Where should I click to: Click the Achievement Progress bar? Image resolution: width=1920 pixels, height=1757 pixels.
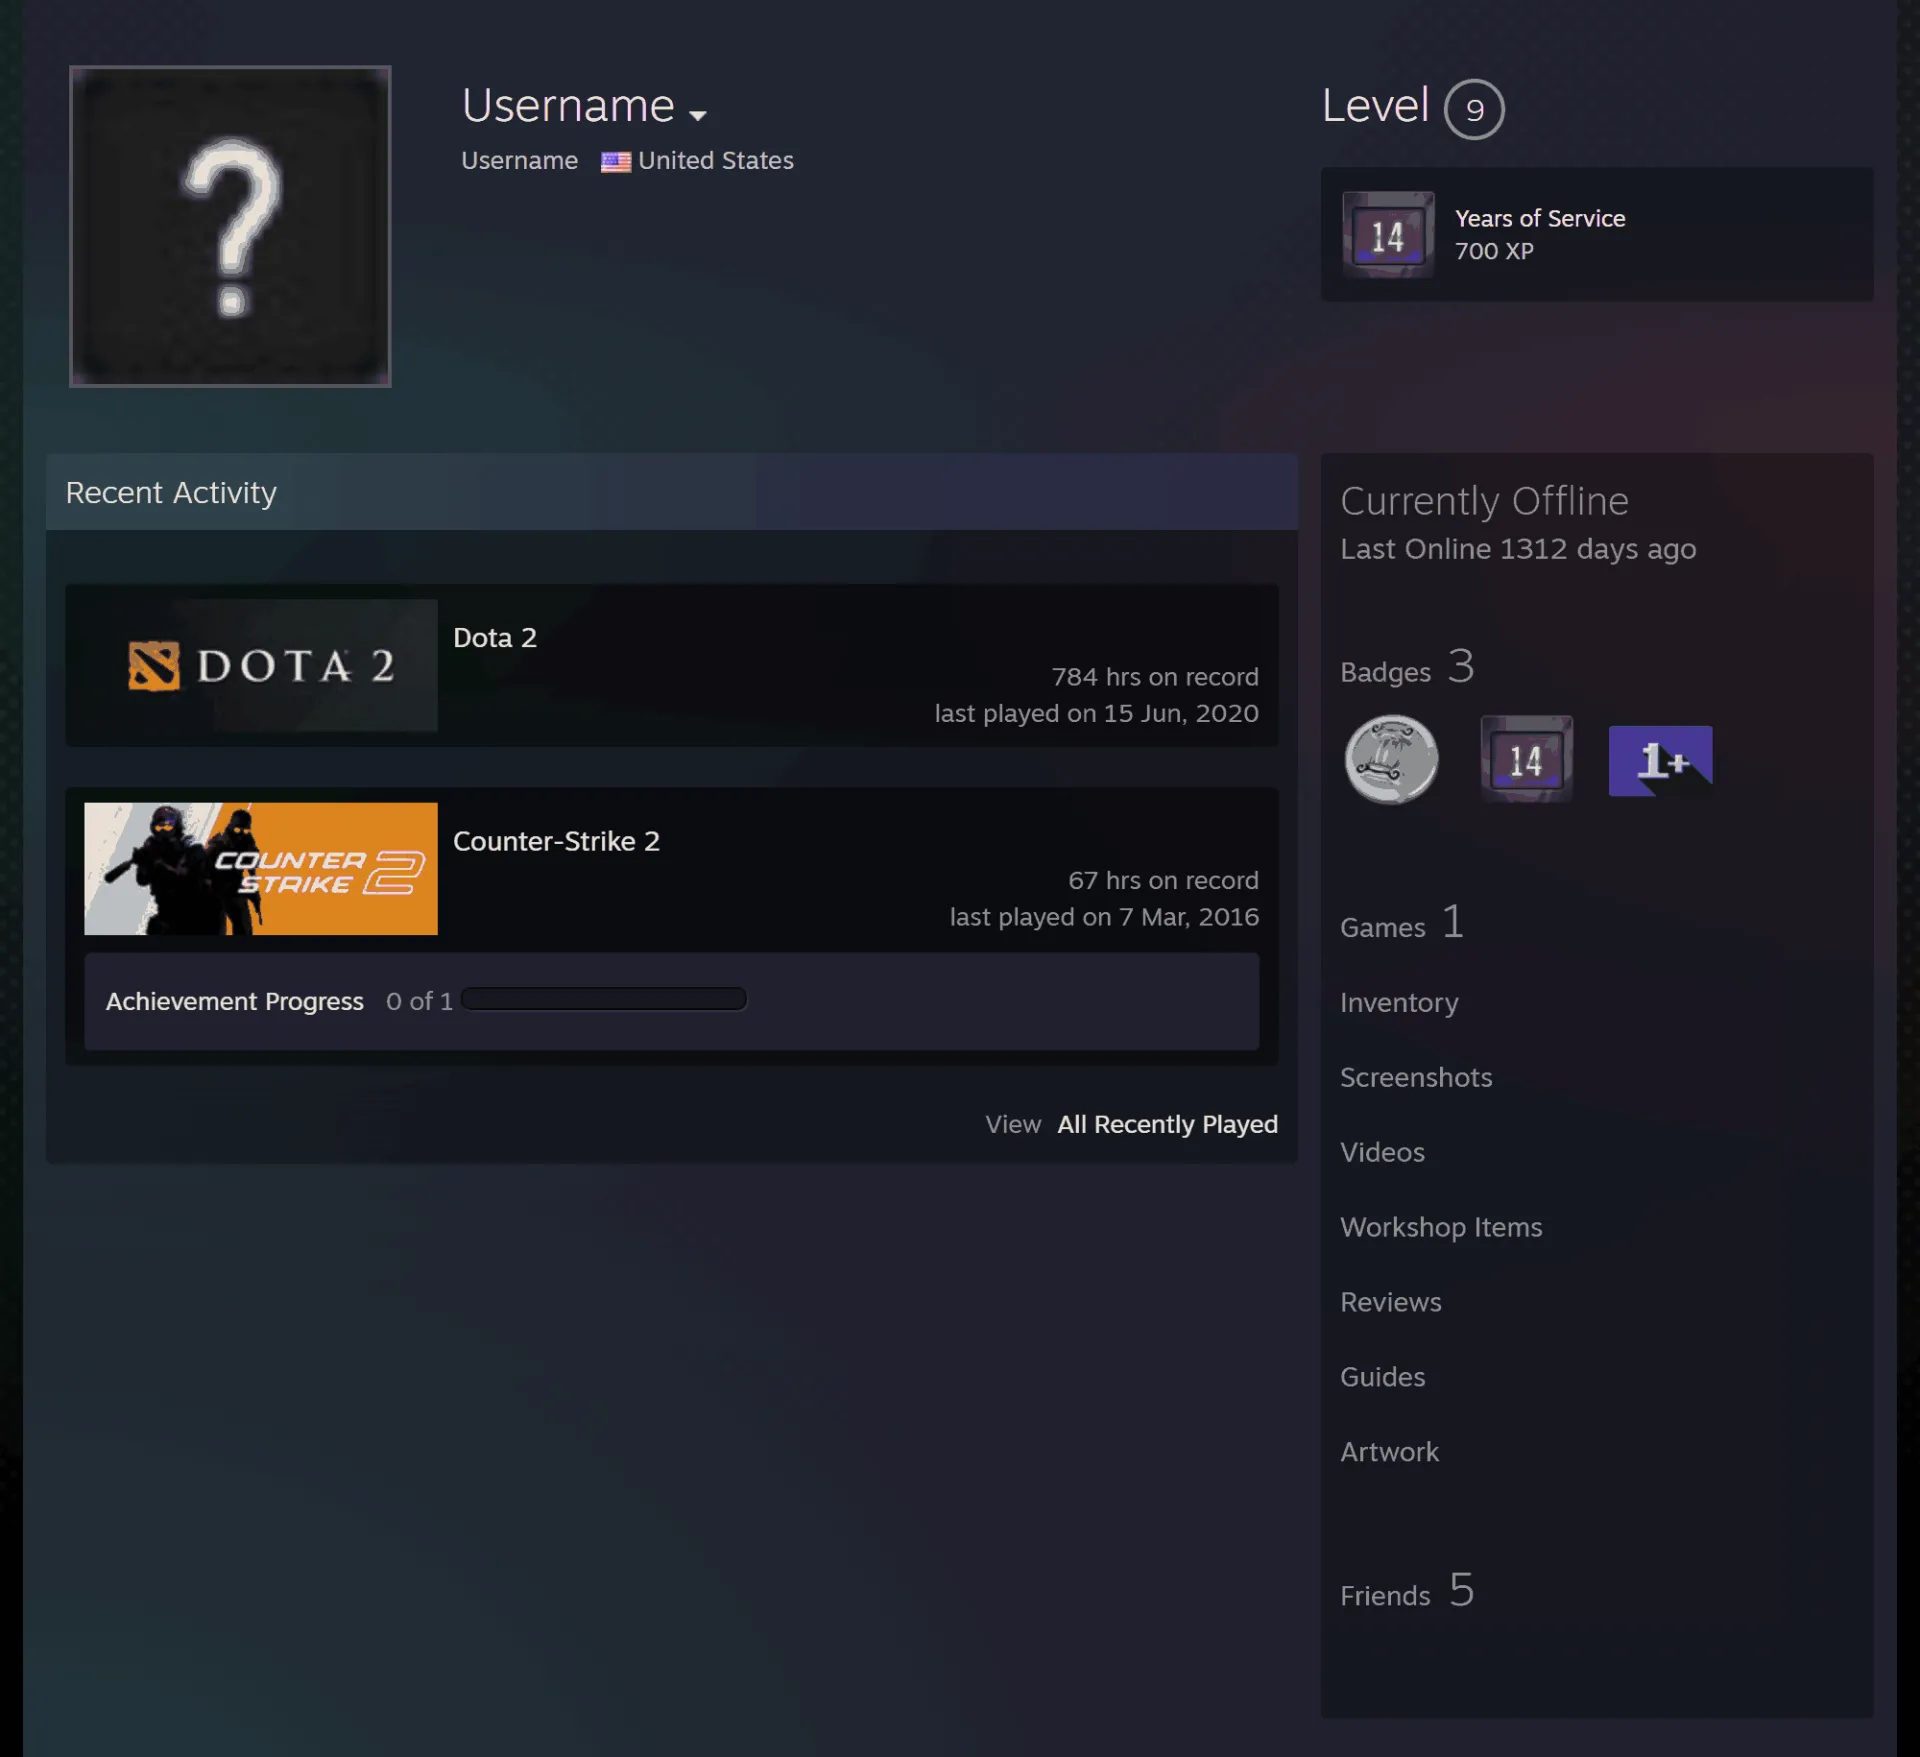(x=604, y=999)
